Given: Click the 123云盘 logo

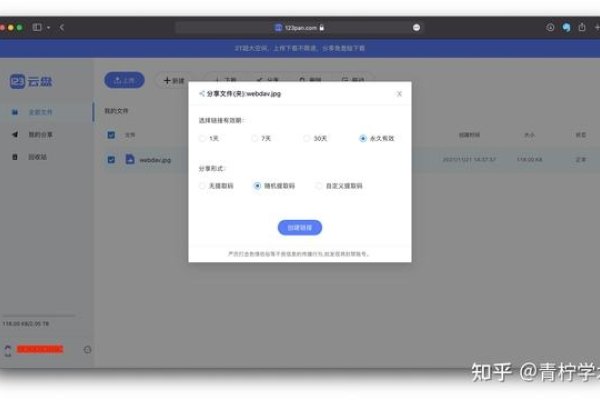Looking at the screenshot, I should pos(31,81).
